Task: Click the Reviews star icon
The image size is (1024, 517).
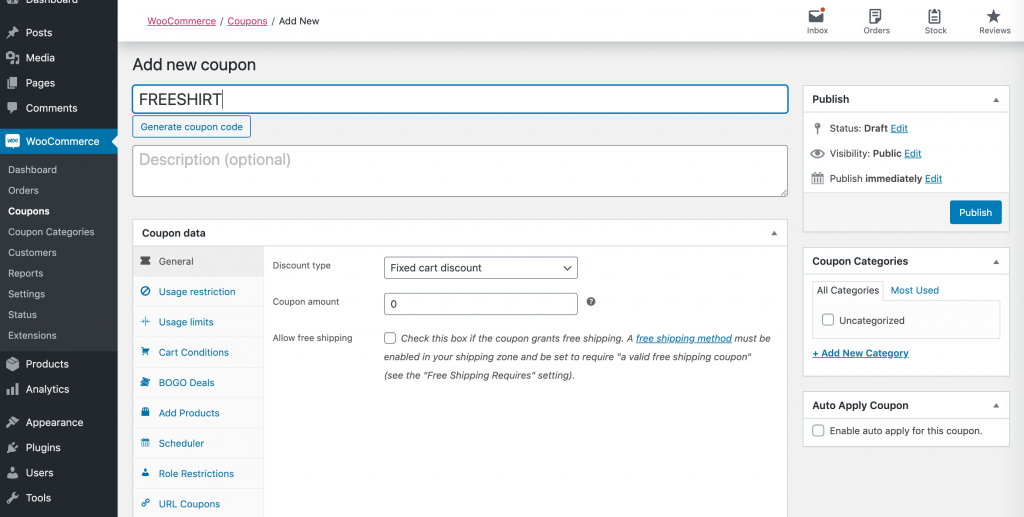Action: (994, 17)
